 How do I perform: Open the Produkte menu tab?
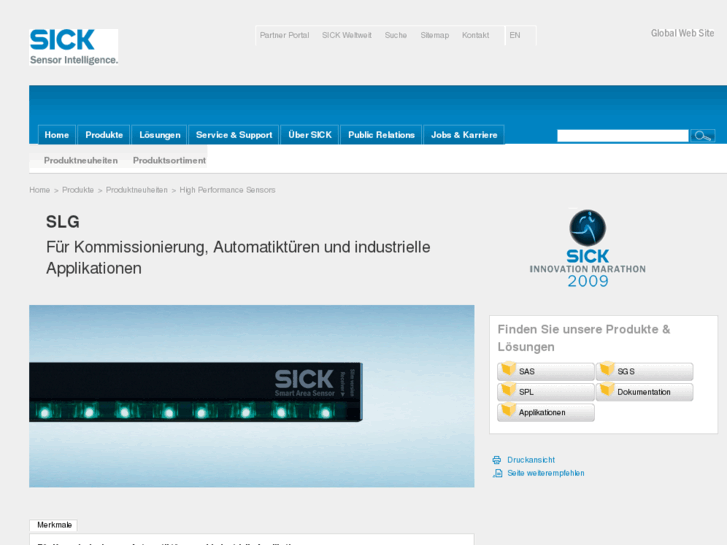[104, 135]
